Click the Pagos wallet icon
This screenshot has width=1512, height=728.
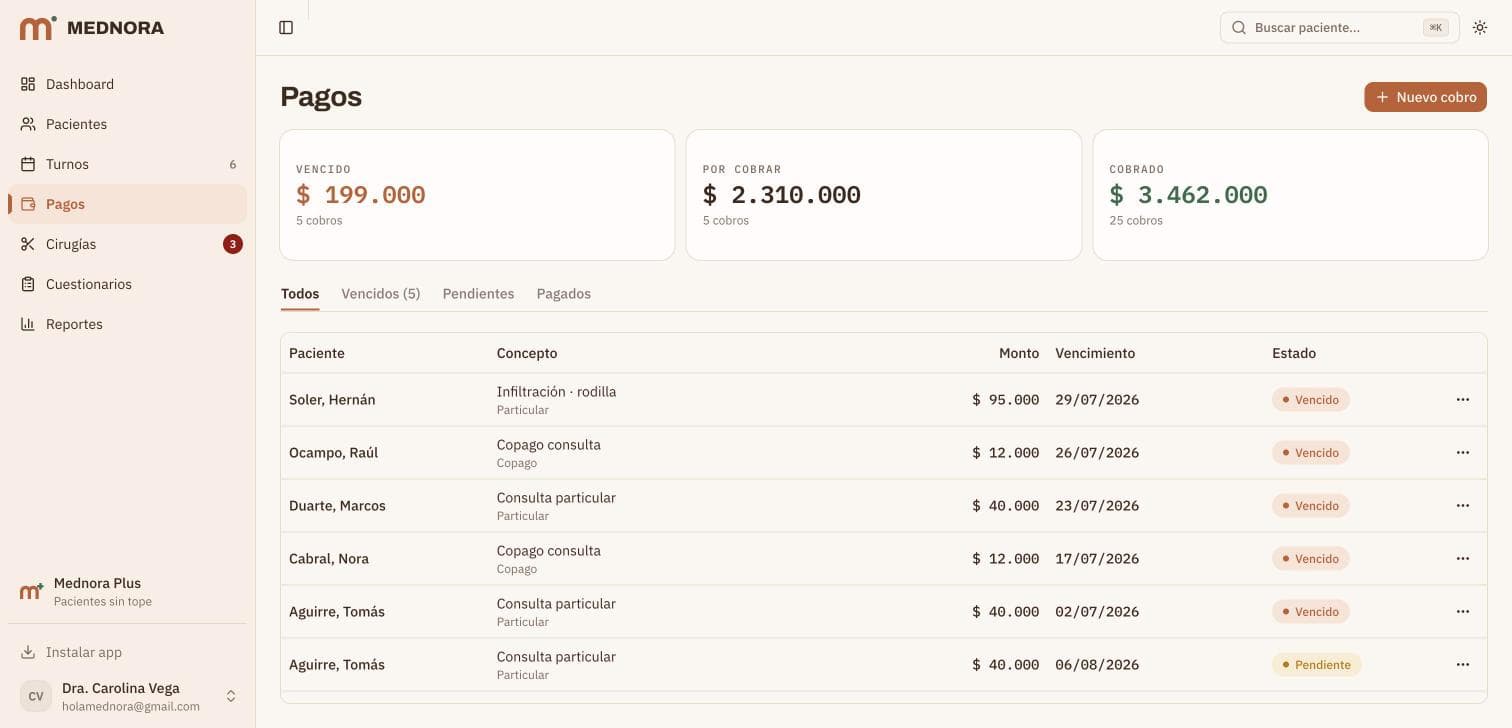pyautogui.click(x=28, y=204)
